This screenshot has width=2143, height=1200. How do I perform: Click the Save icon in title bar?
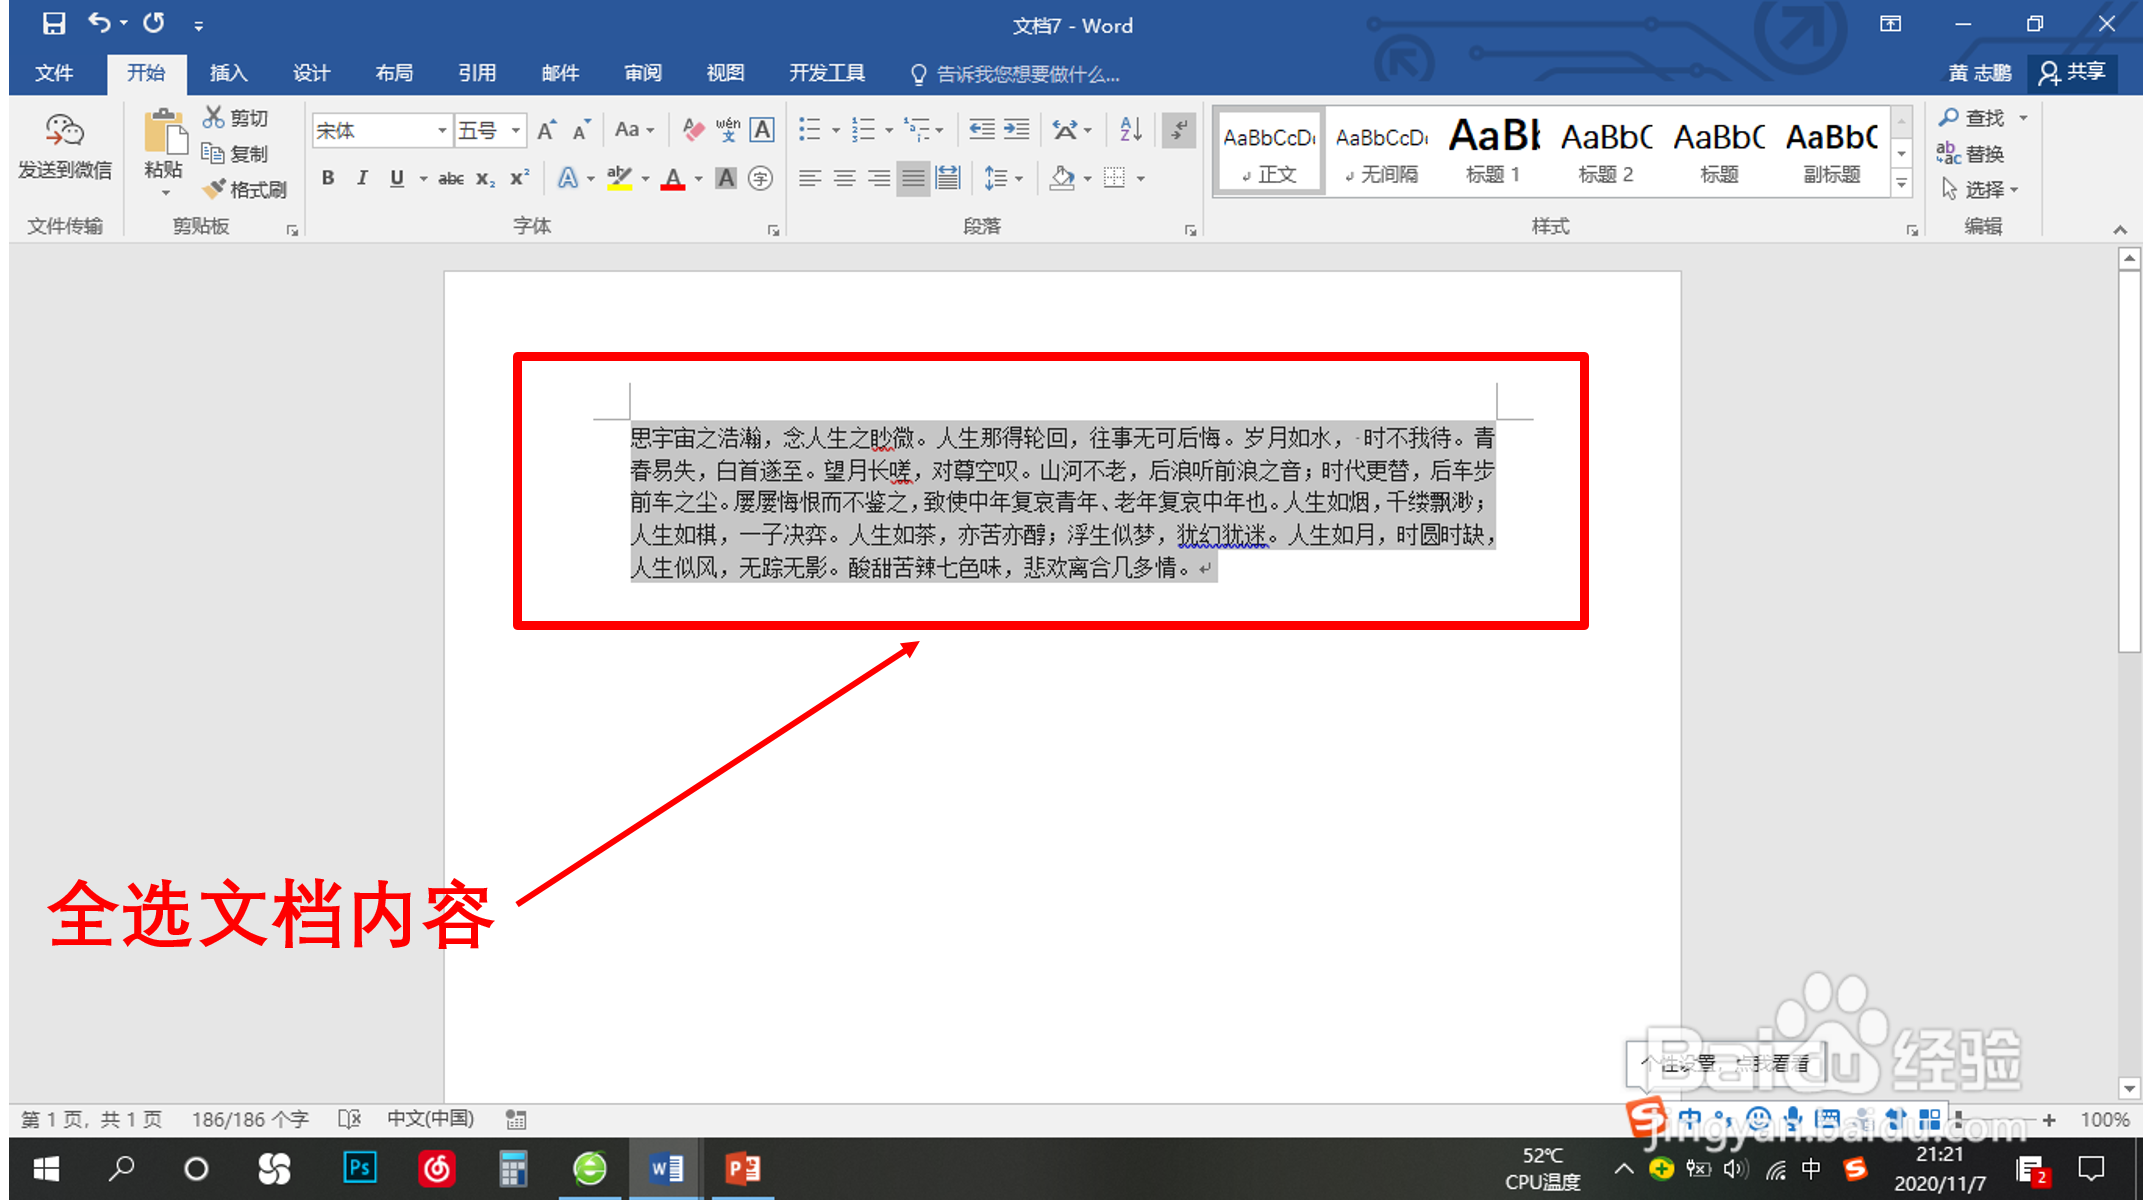[53, 23]
